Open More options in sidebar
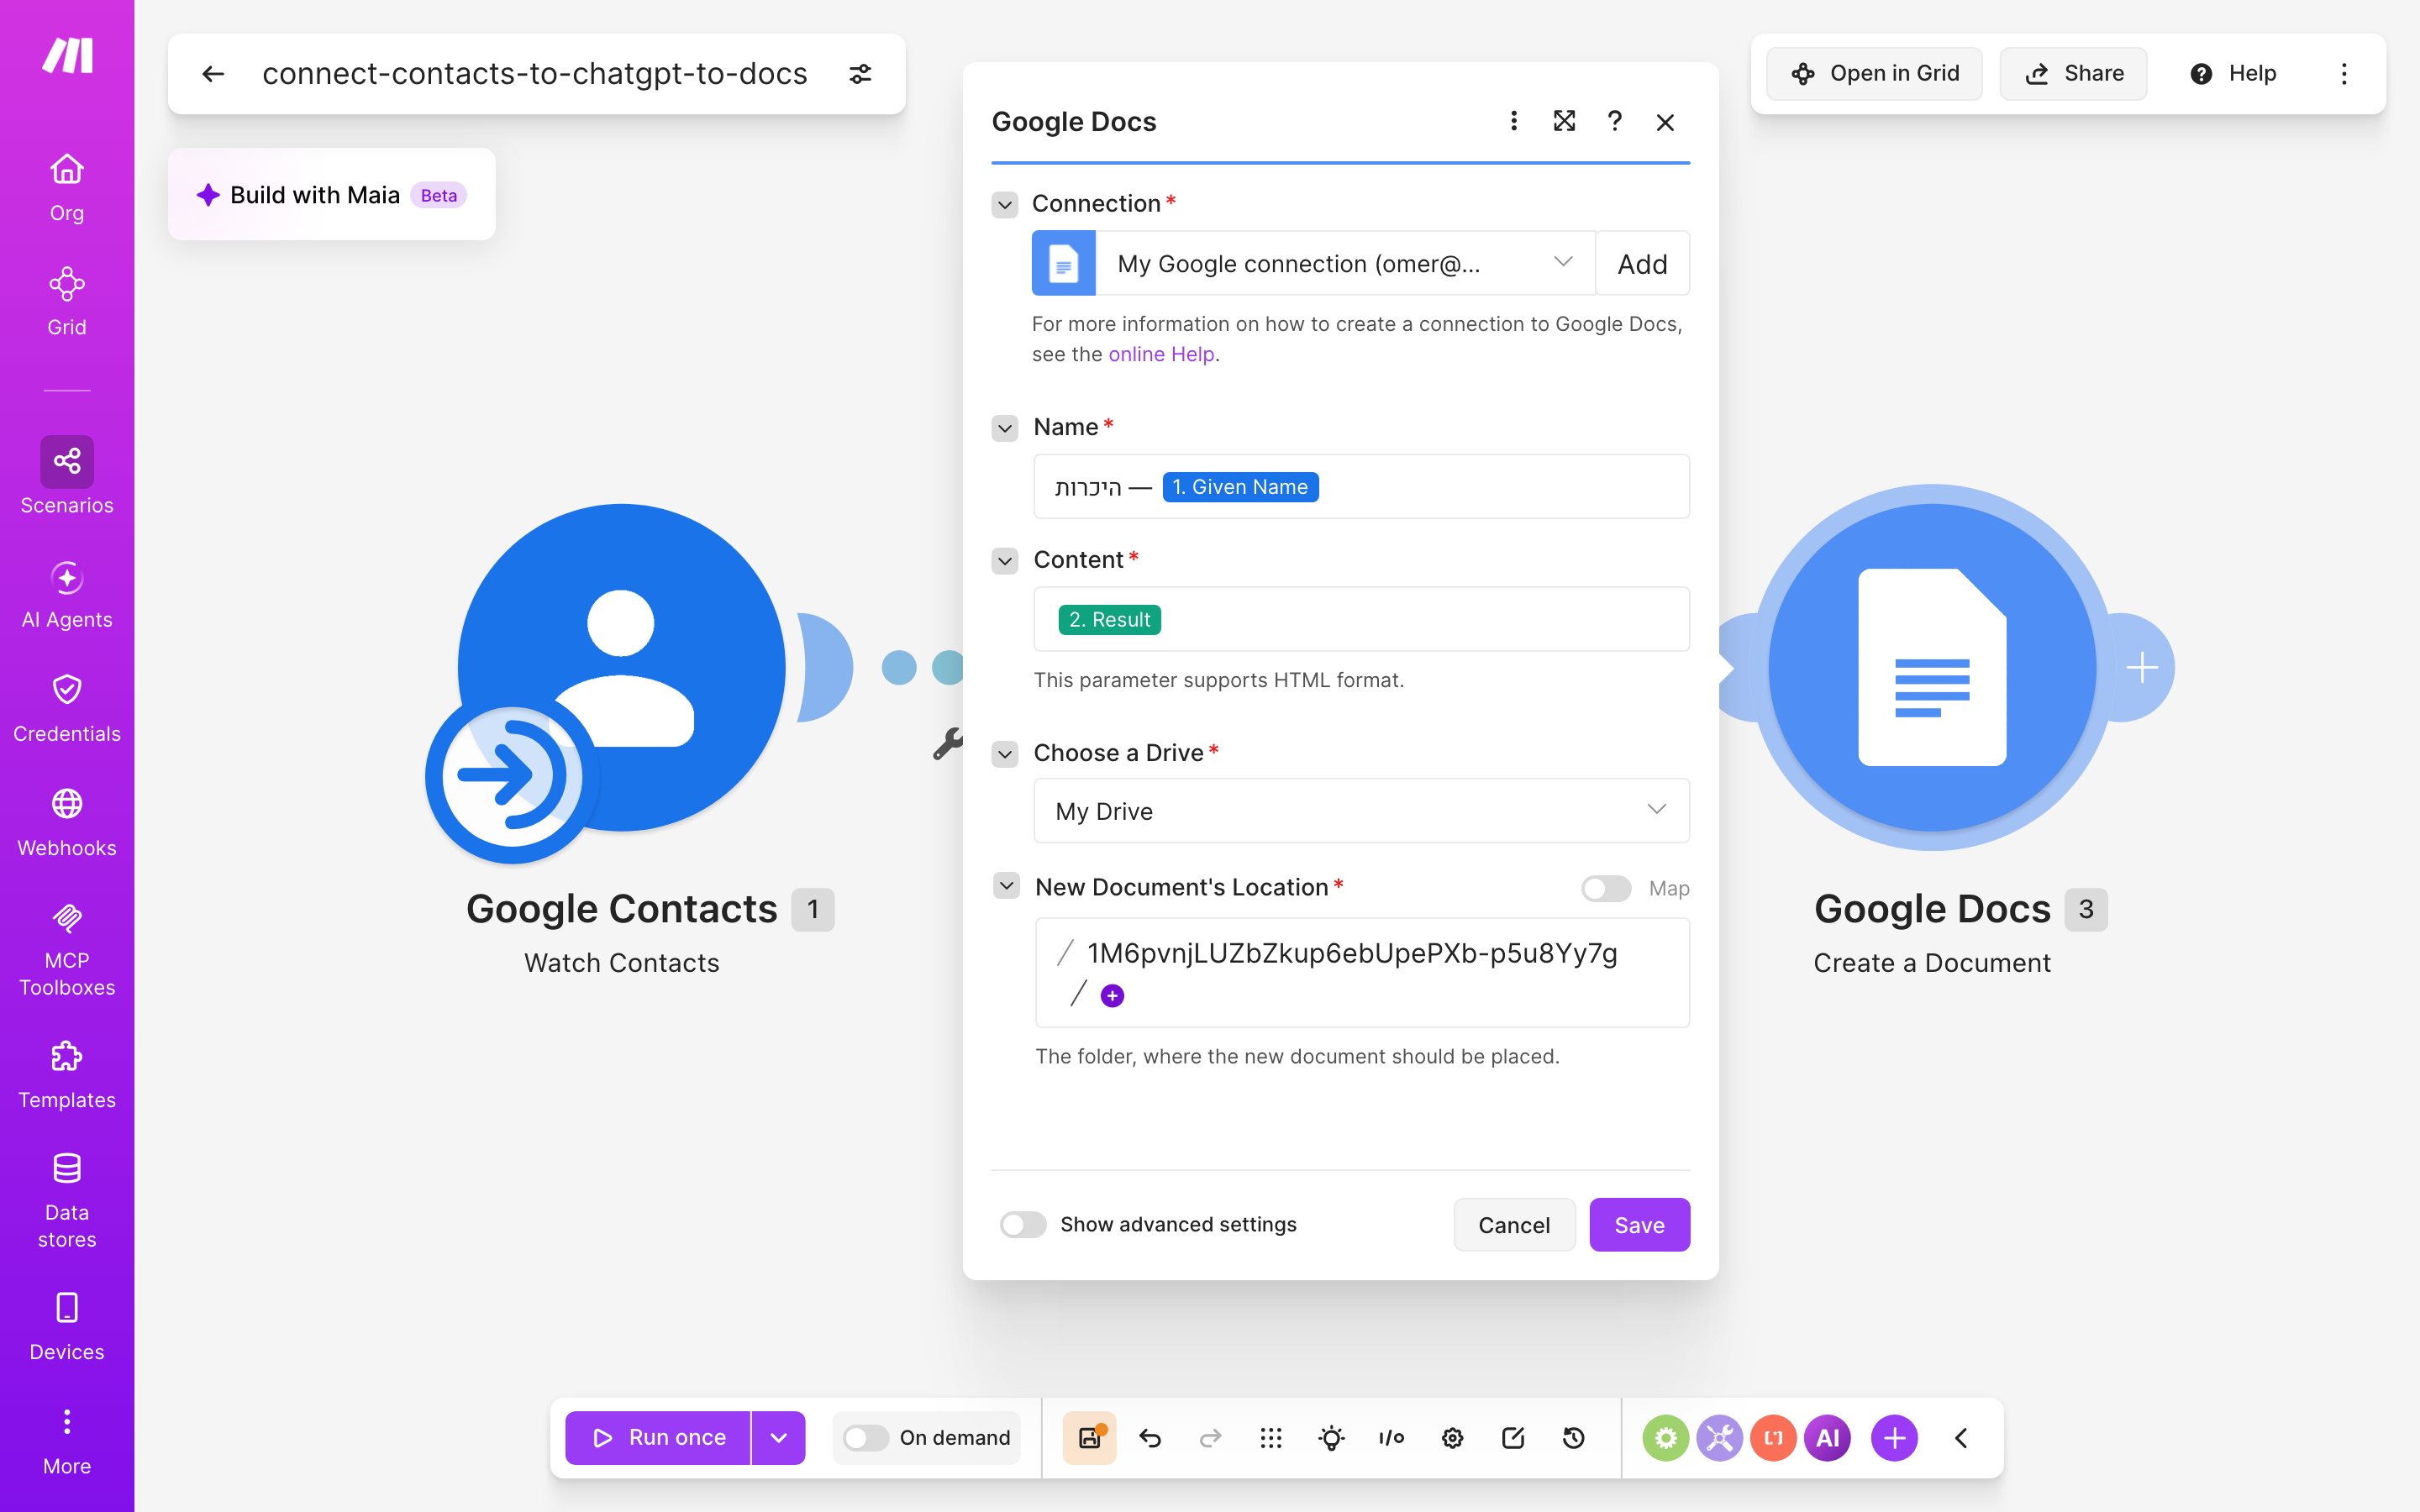 point(67,1441)
